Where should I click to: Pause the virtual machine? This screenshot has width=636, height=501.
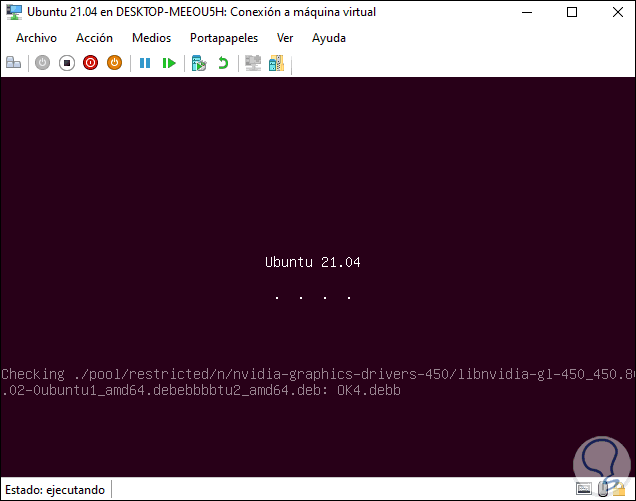click(145, 63)
